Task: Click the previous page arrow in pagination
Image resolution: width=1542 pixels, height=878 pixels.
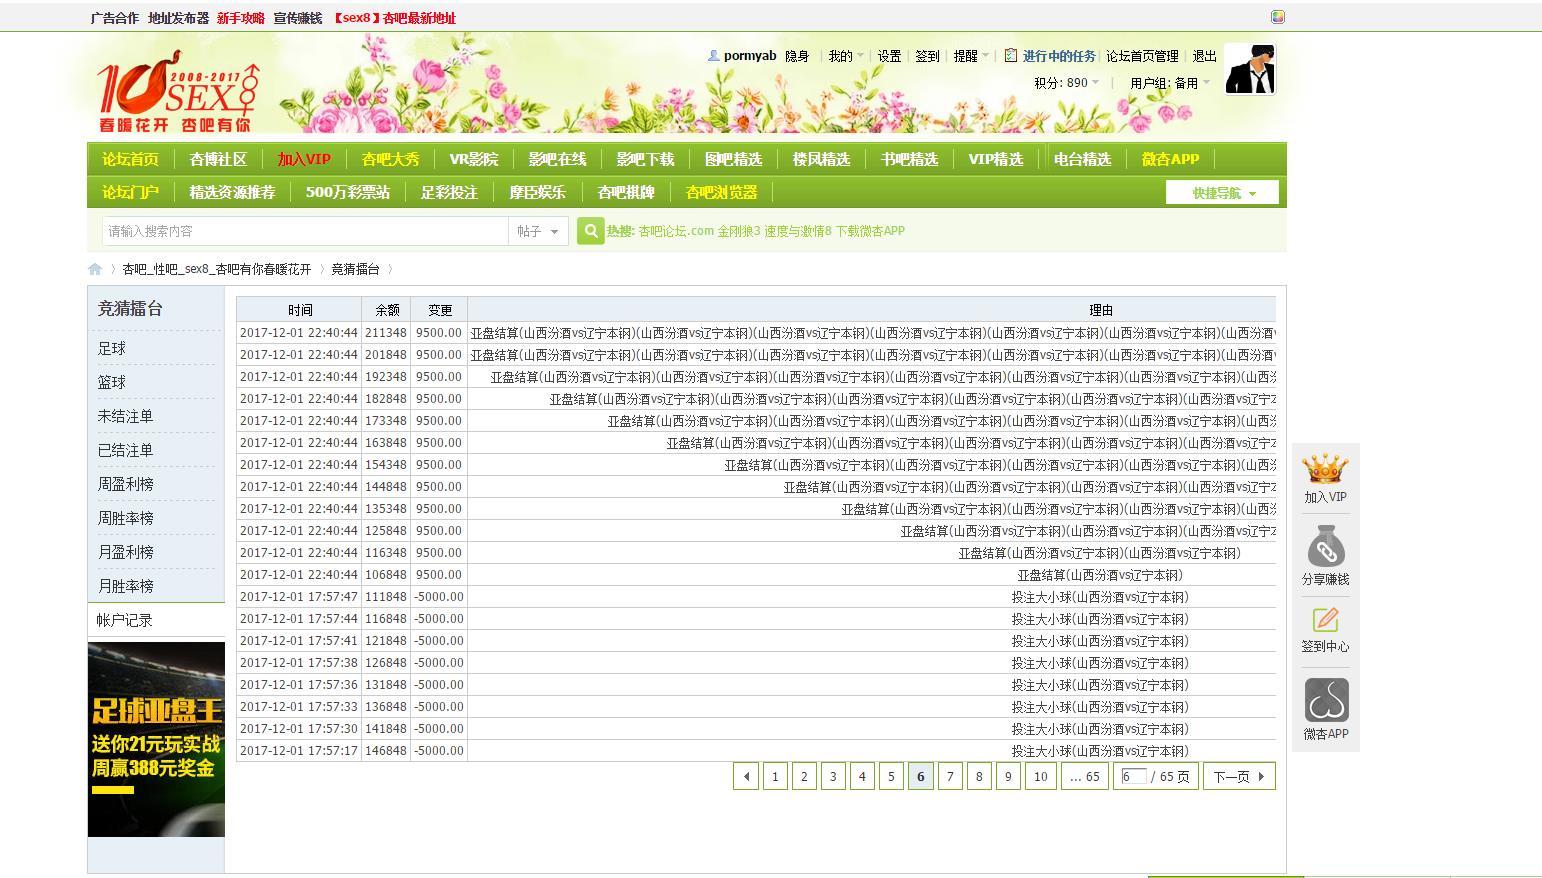Action: [x=746, y=776]
